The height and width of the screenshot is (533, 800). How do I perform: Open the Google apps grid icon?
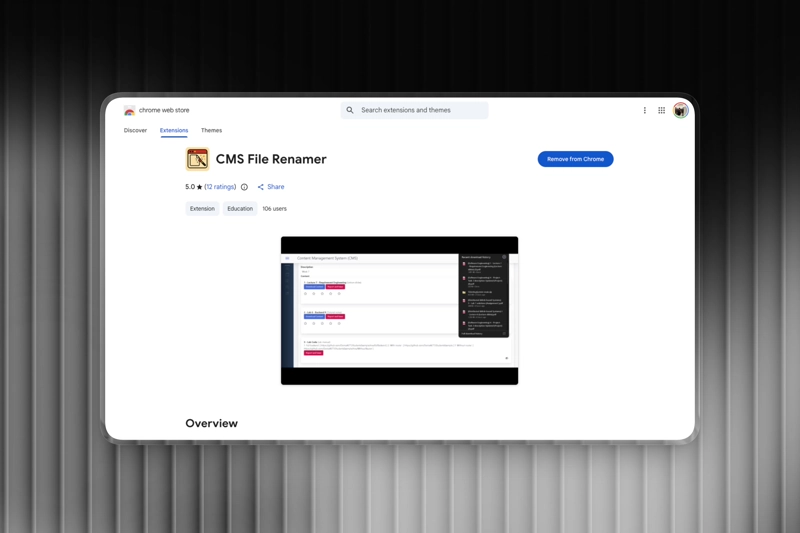[662, 110]
